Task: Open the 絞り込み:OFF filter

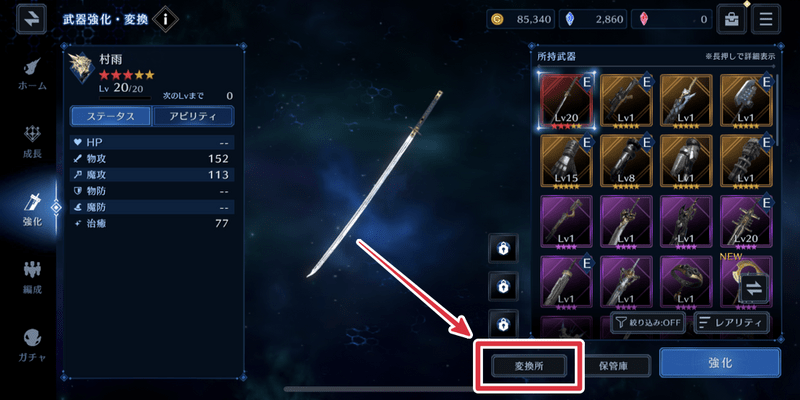Action: tap(648, 323)
